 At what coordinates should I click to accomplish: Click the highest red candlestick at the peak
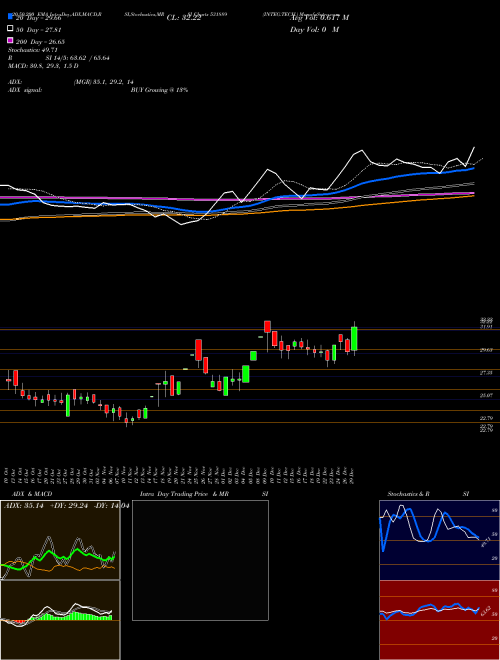tap(267, 327)
